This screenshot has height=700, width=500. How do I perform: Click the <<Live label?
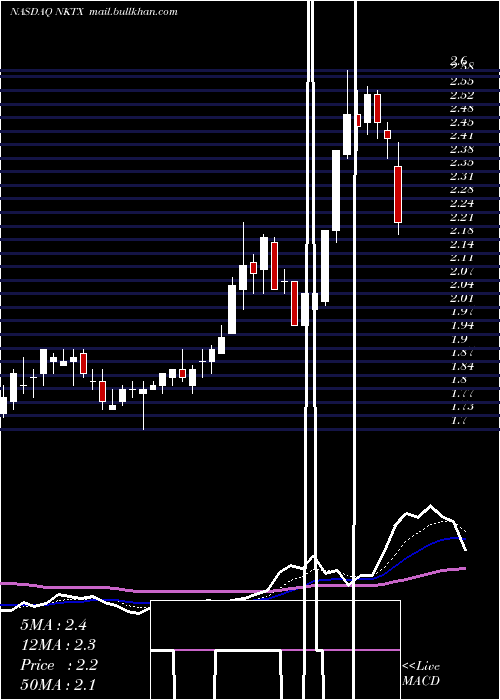[x=421, y=667]
